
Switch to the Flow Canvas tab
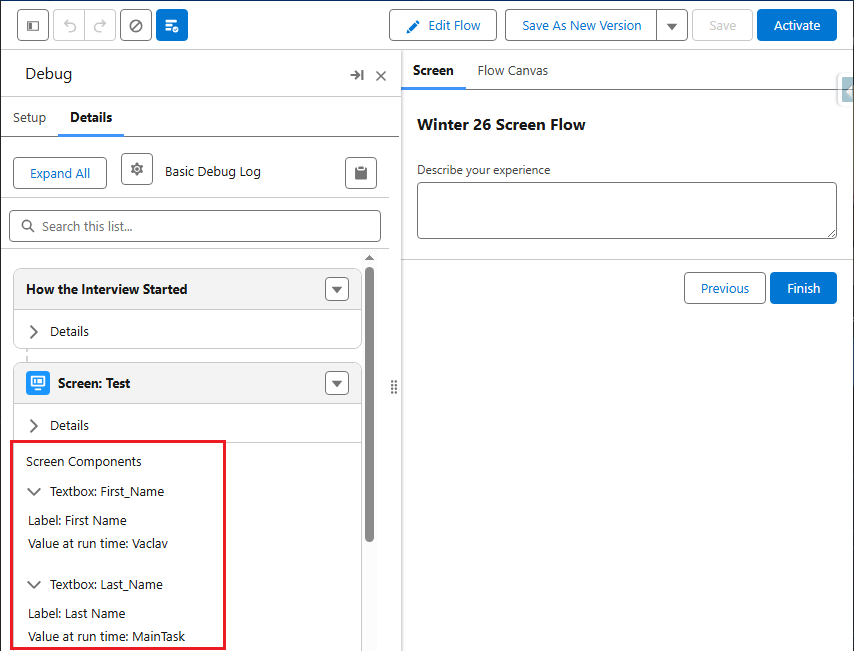(513, 71)
